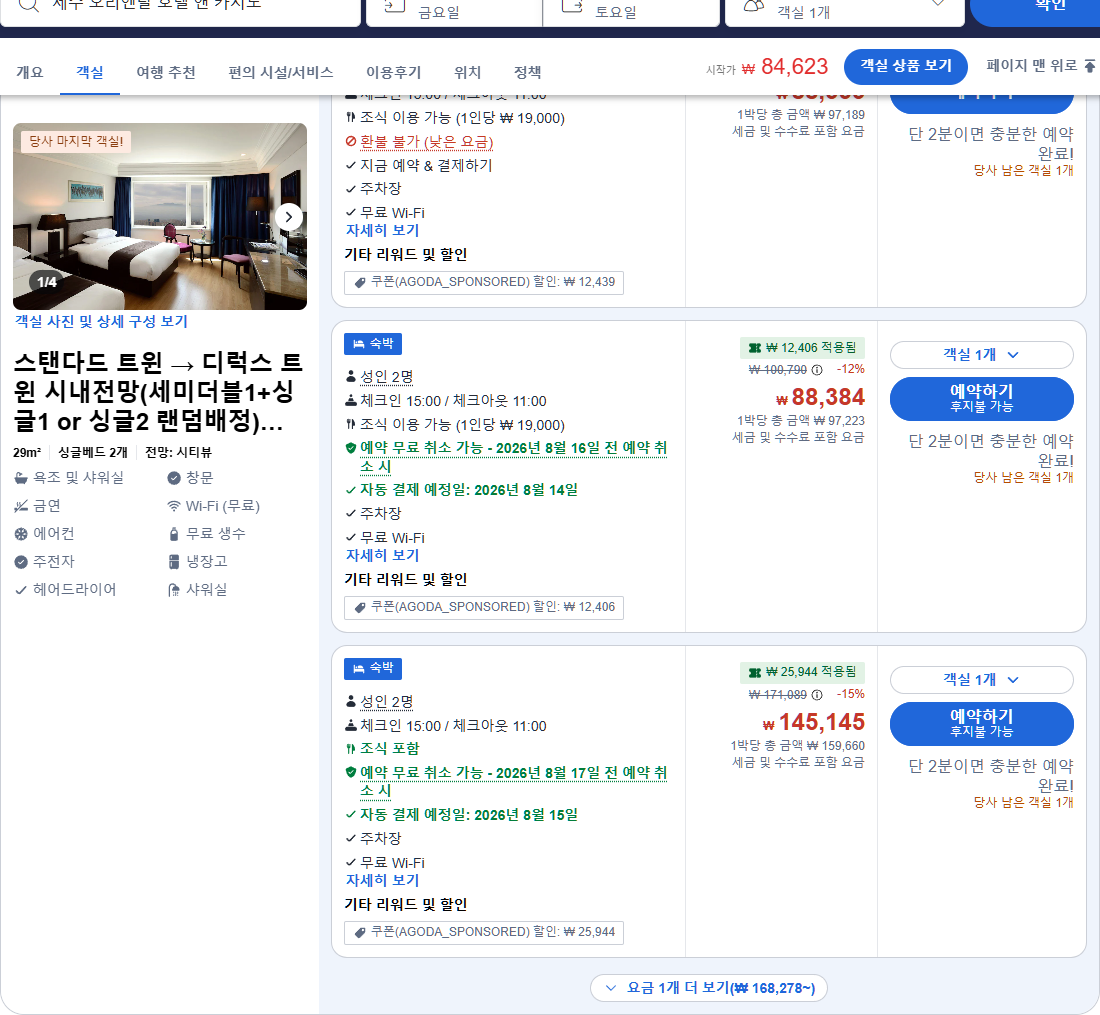Click the 냉장고 refrigerator icon

(174, 562)
